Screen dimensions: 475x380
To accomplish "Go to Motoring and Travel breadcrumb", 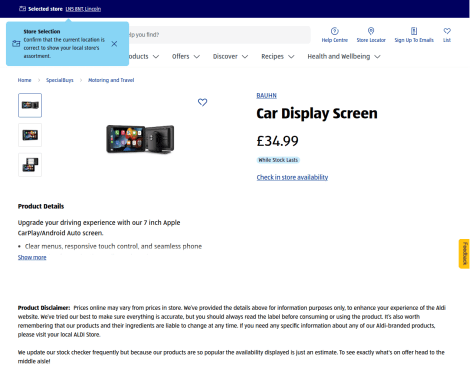I will (x=111, y=80).
